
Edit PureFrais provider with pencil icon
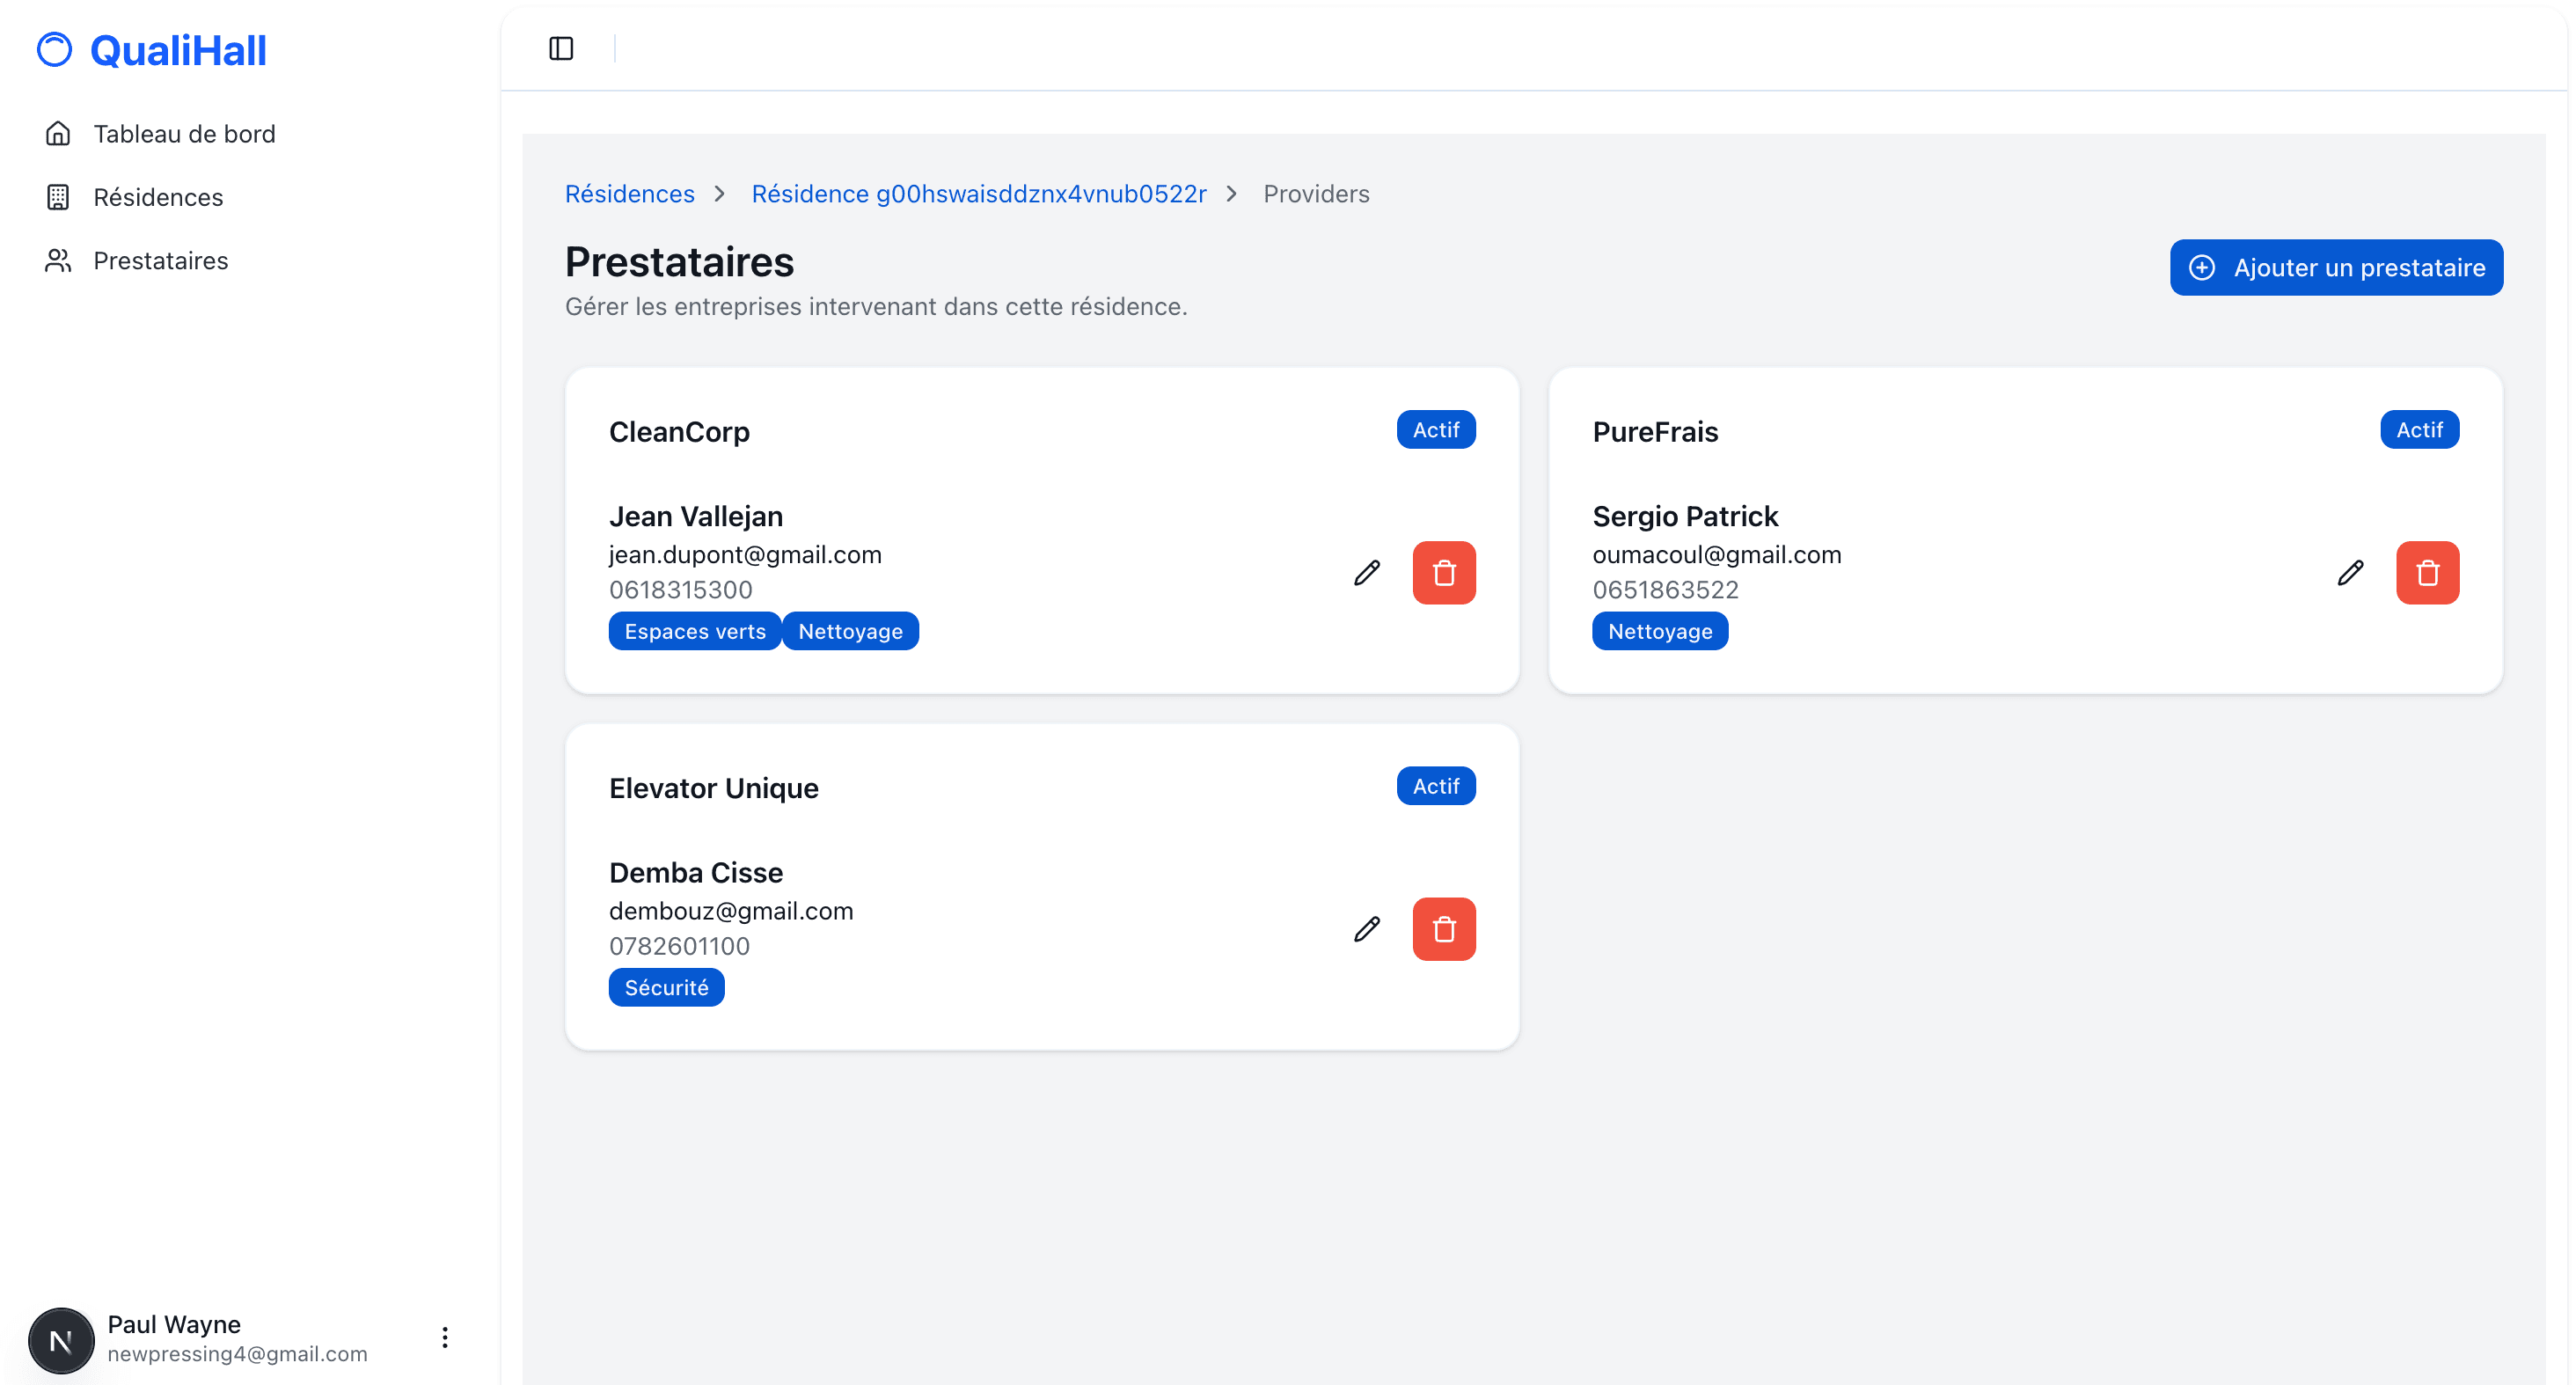tap(2349, 573)
